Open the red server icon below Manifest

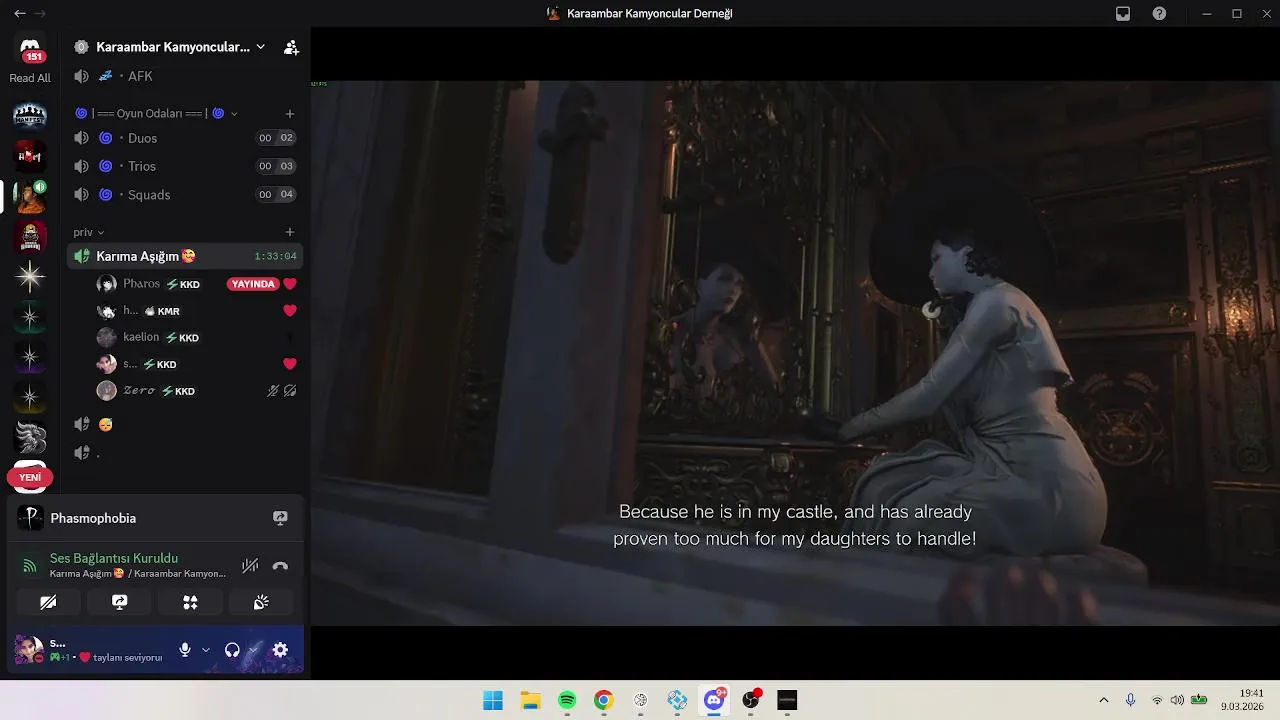tap(30, 156)
